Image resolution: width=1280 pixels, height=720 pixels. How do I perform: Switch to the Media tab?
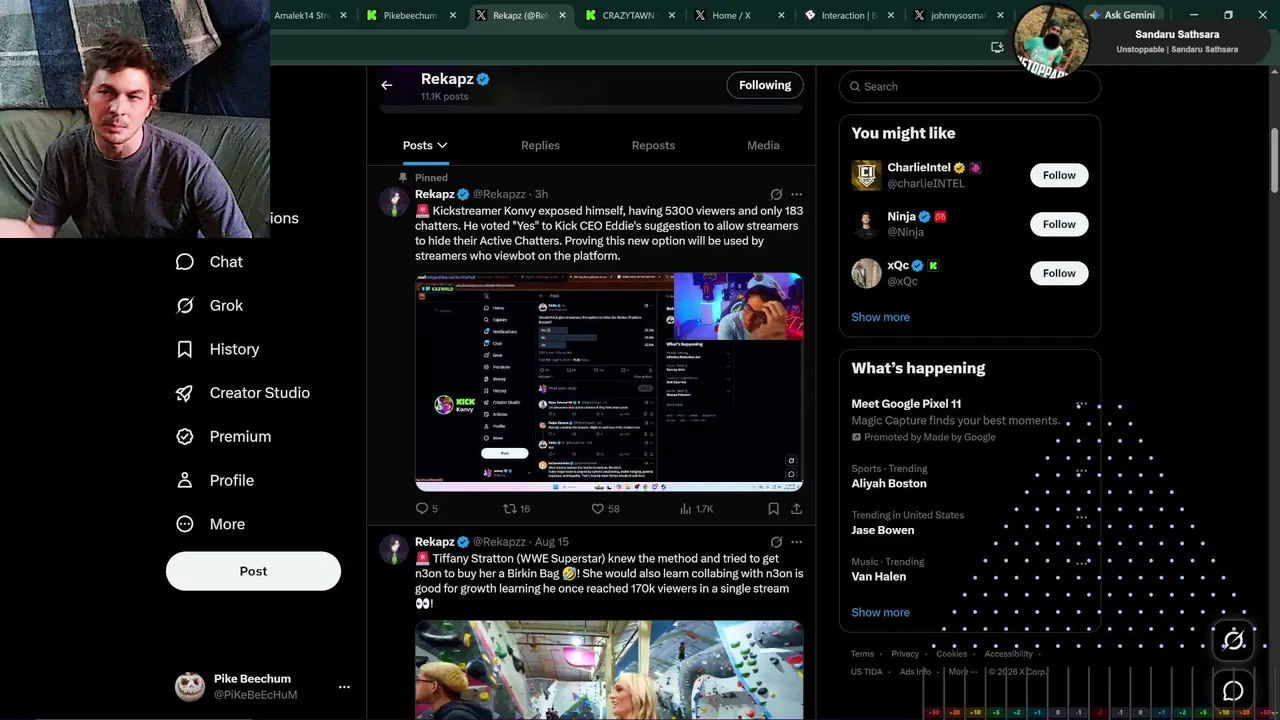[x=763, y=146]
